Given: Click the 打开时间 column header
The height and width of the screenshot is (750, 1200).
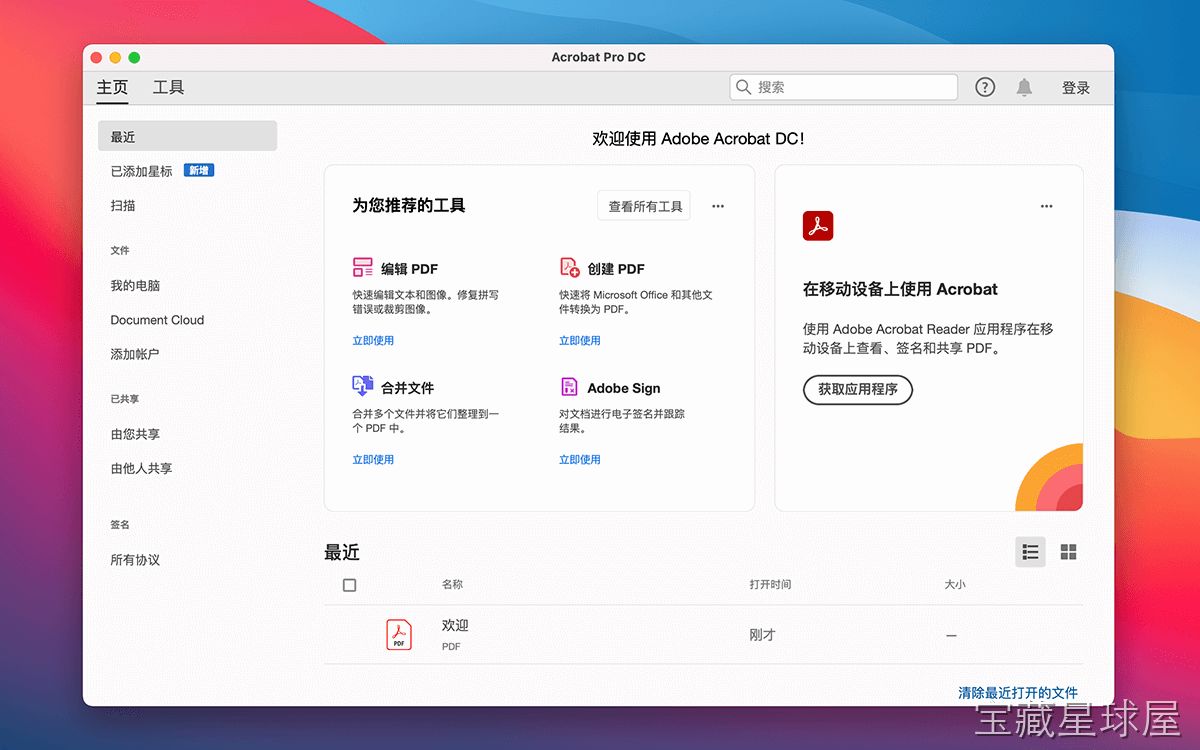Looking at the screenshot, I should pyautogui.click(x=770, y=584).
